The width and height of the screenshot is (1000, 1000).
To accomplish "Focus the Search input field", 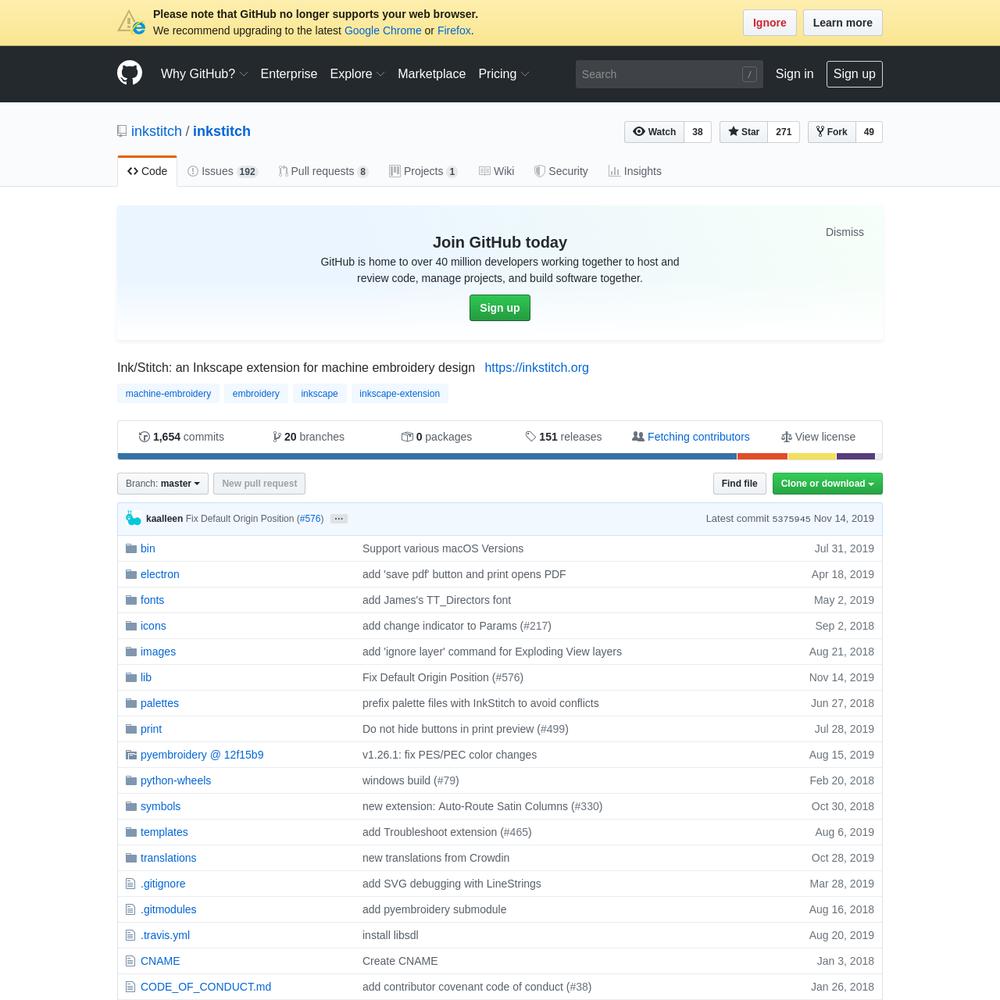I will point(669,74).
